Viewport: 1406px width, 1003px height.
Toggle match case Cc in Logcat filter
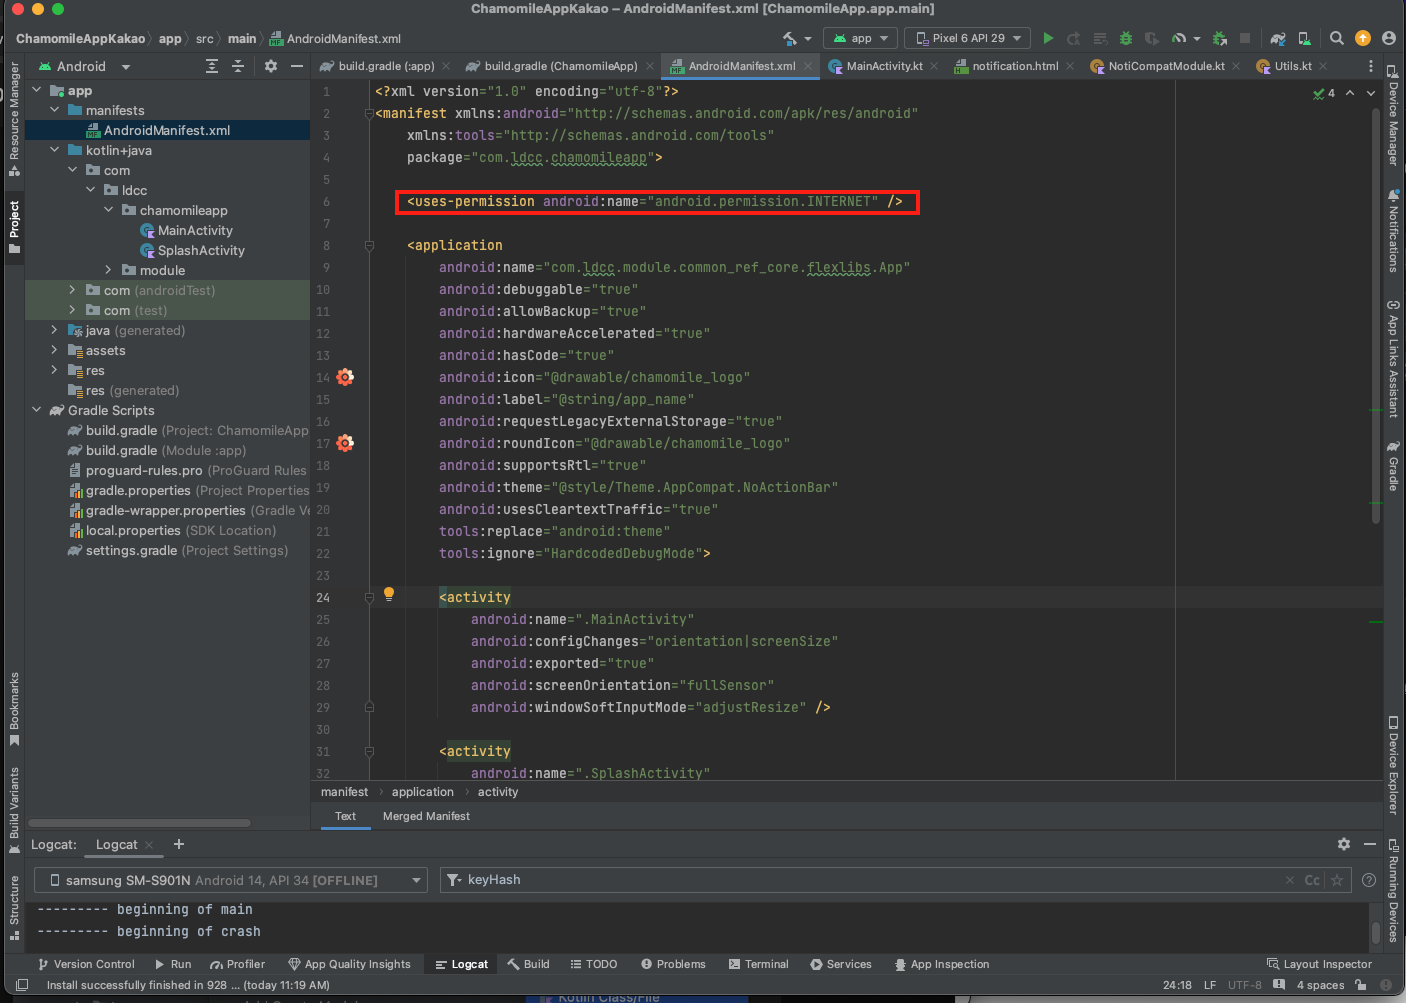[x=1312, y=880]
